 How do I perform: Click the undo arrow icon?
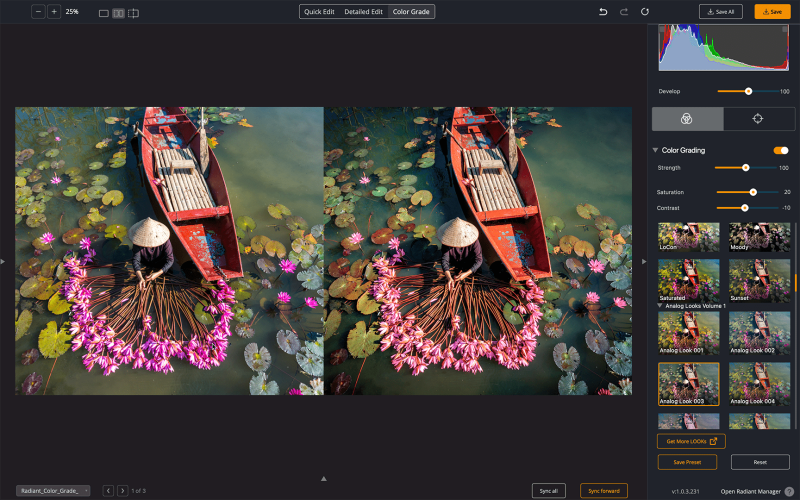coord(603,11)
